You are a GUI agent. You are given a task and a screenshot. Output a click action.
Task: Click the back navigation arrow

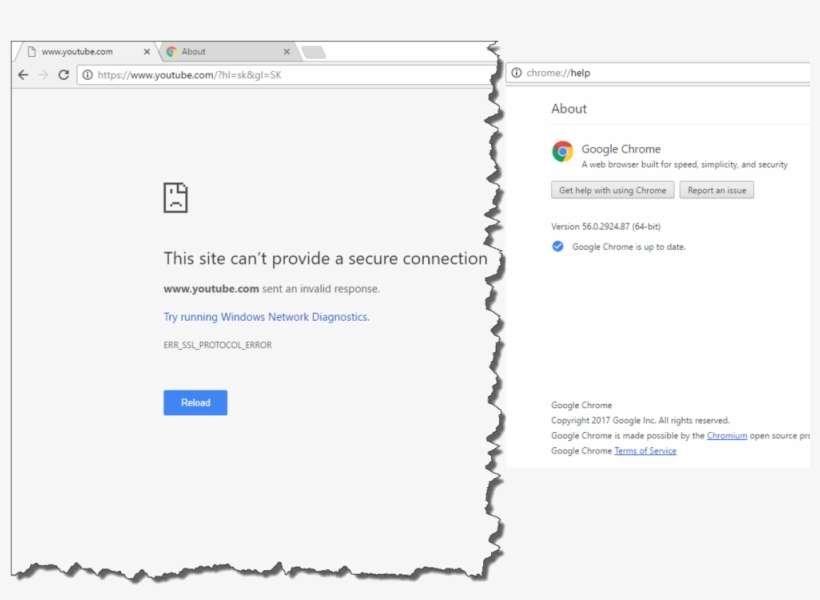pos(24,74)
